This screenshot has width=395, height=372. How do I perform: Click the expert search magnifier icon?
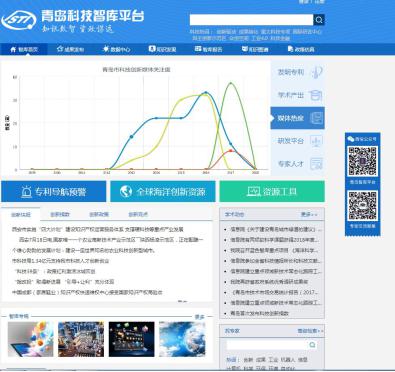(x=312, y=345)
